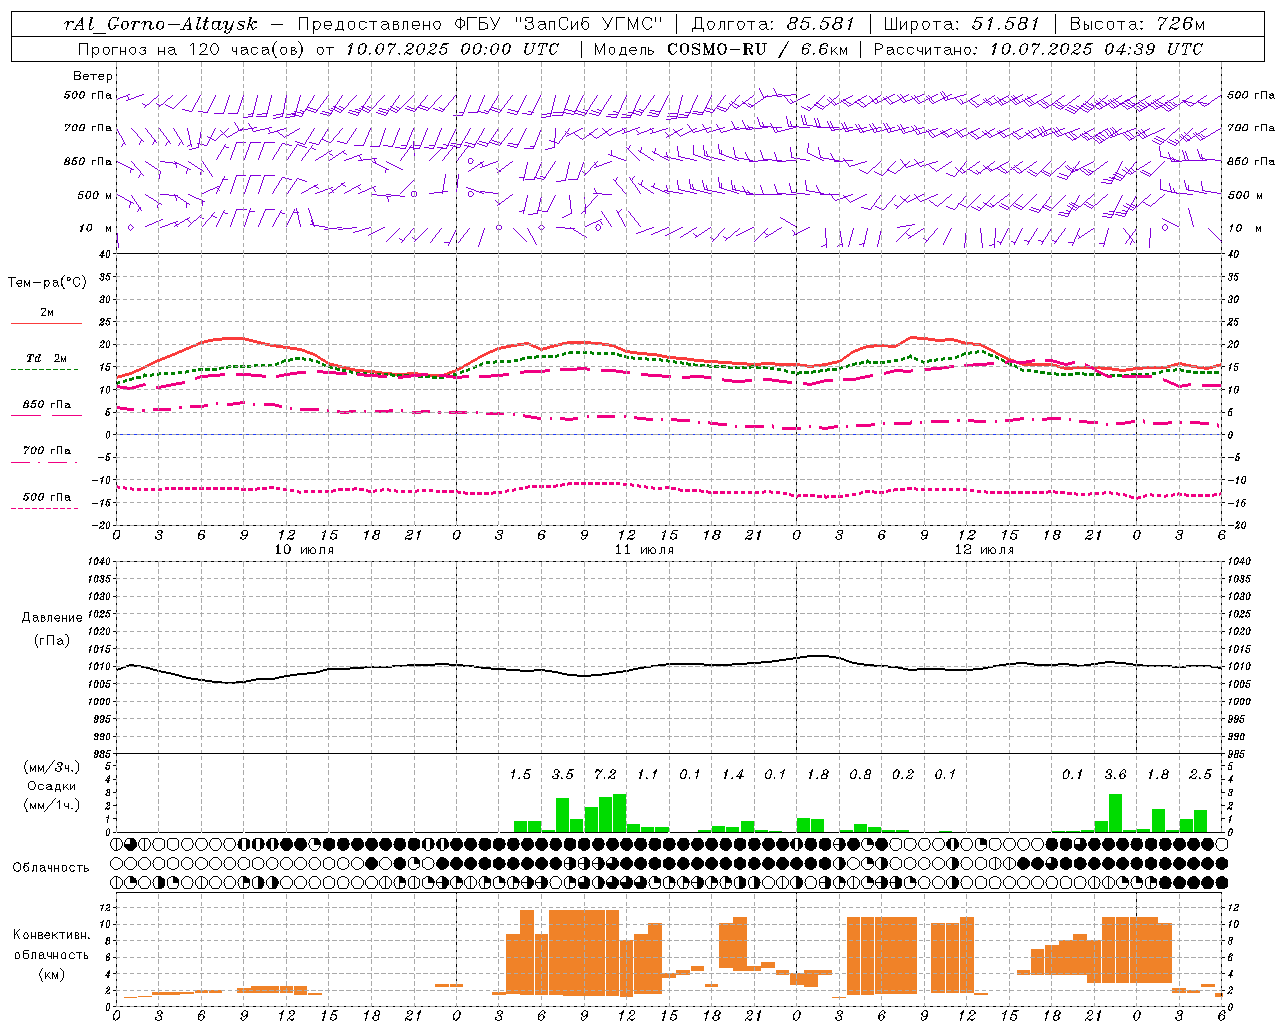Viewport: 1280px width, 1024px height.
Task: Click the Высота: 726м value
Action: tap(1137, 24)
